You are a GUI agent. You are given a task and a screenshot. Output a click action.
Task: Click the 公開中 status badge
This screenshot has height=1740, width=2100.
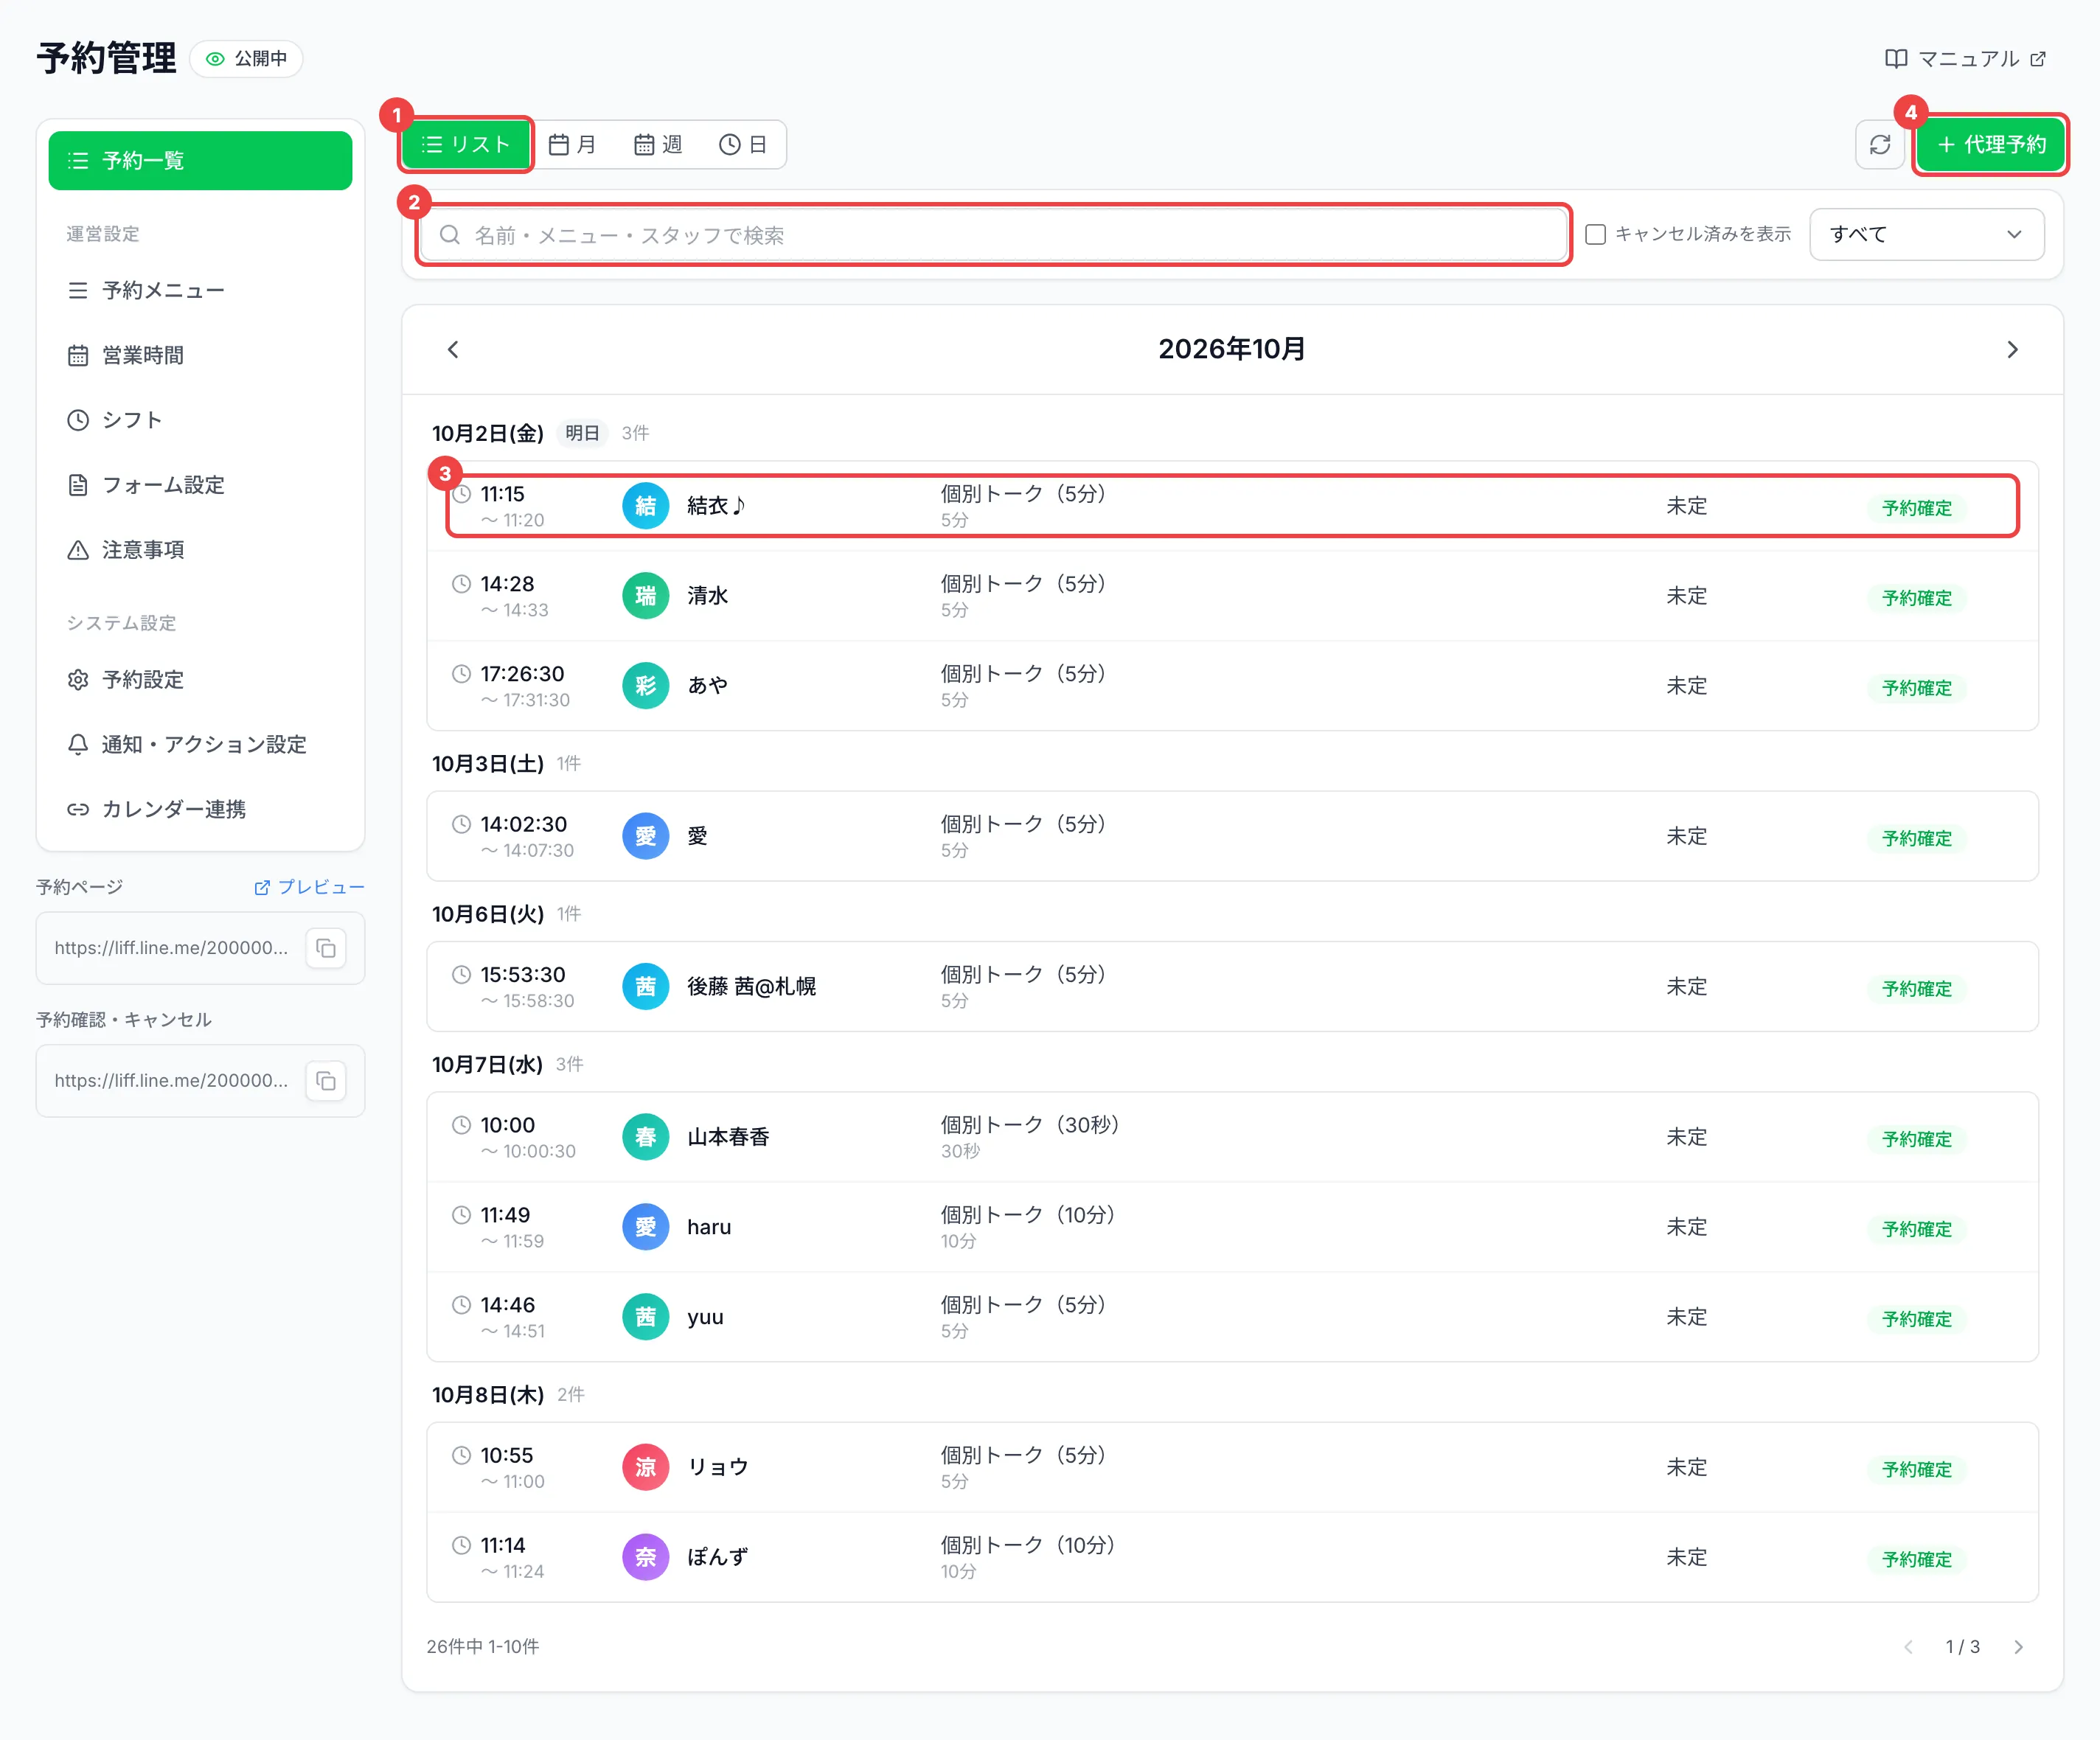click(x=246, y=59)
